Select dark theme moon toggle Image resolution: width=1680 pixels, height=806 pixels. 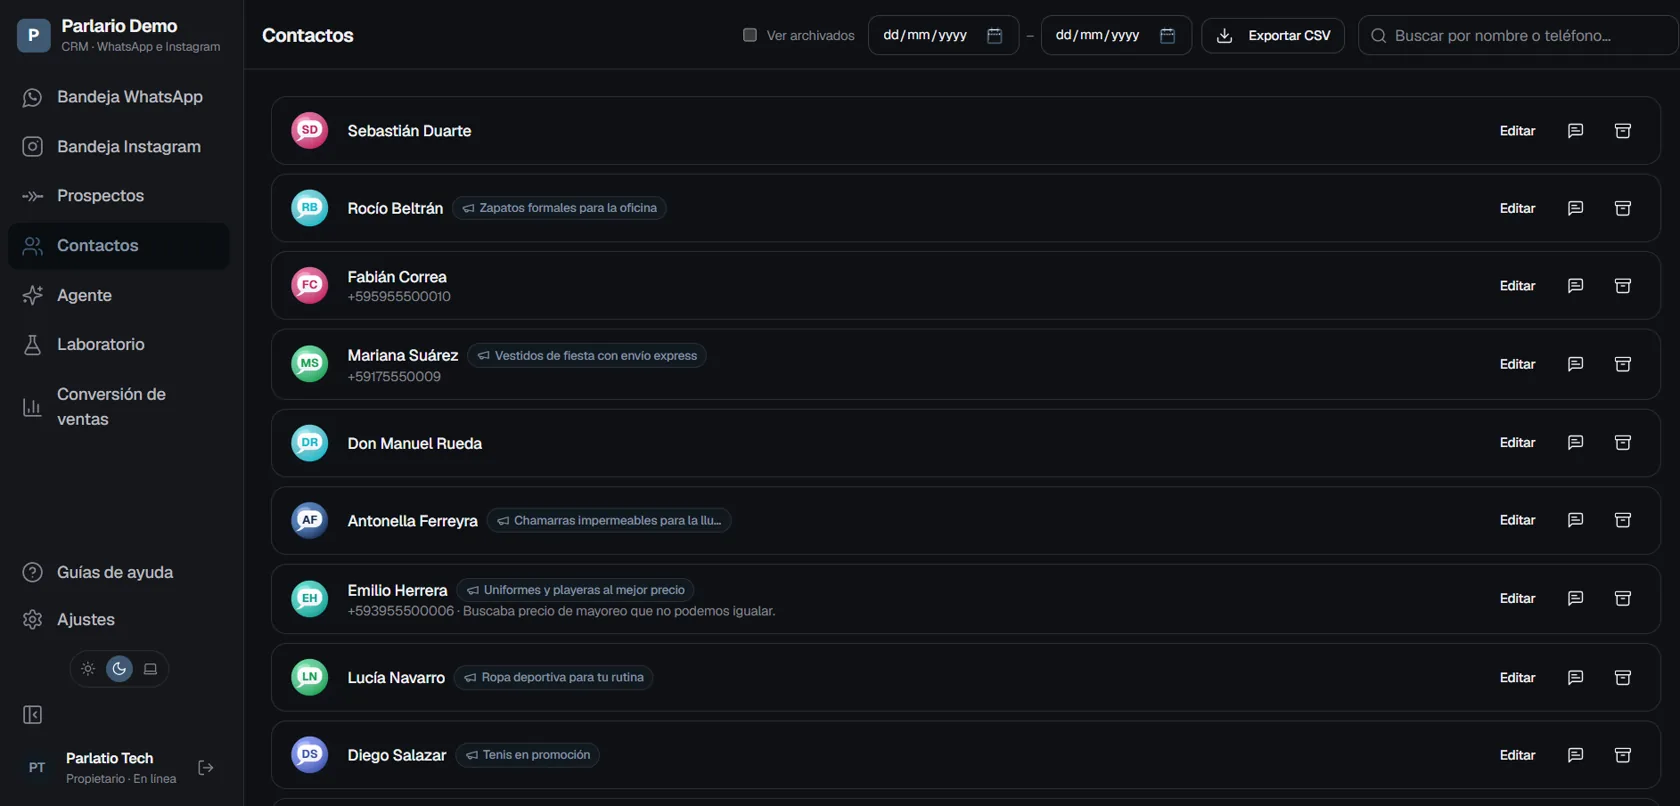tap(119, 669)
